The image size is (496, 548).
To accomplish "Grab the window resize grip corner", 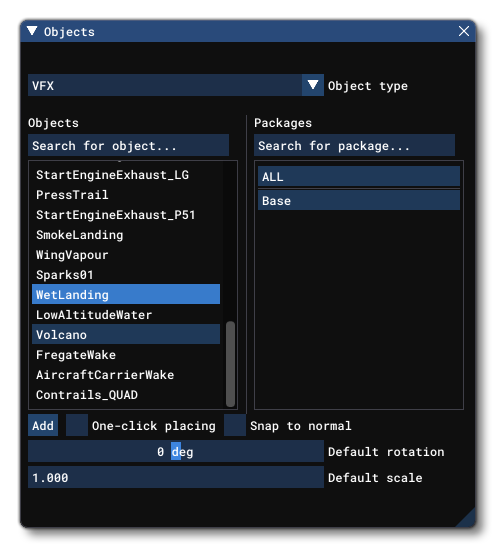I will [x=467, y=518].
